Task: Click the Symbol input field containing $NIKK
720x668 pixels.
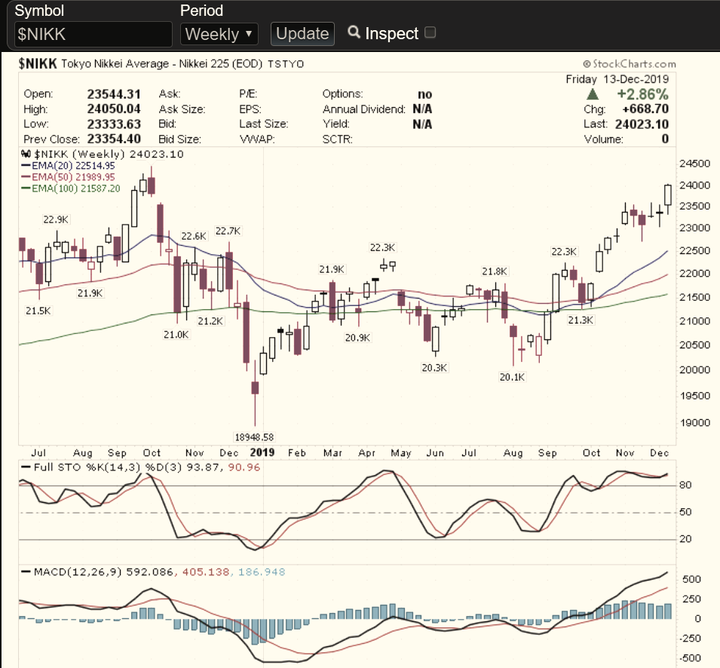Action: [x=93, y=34]
